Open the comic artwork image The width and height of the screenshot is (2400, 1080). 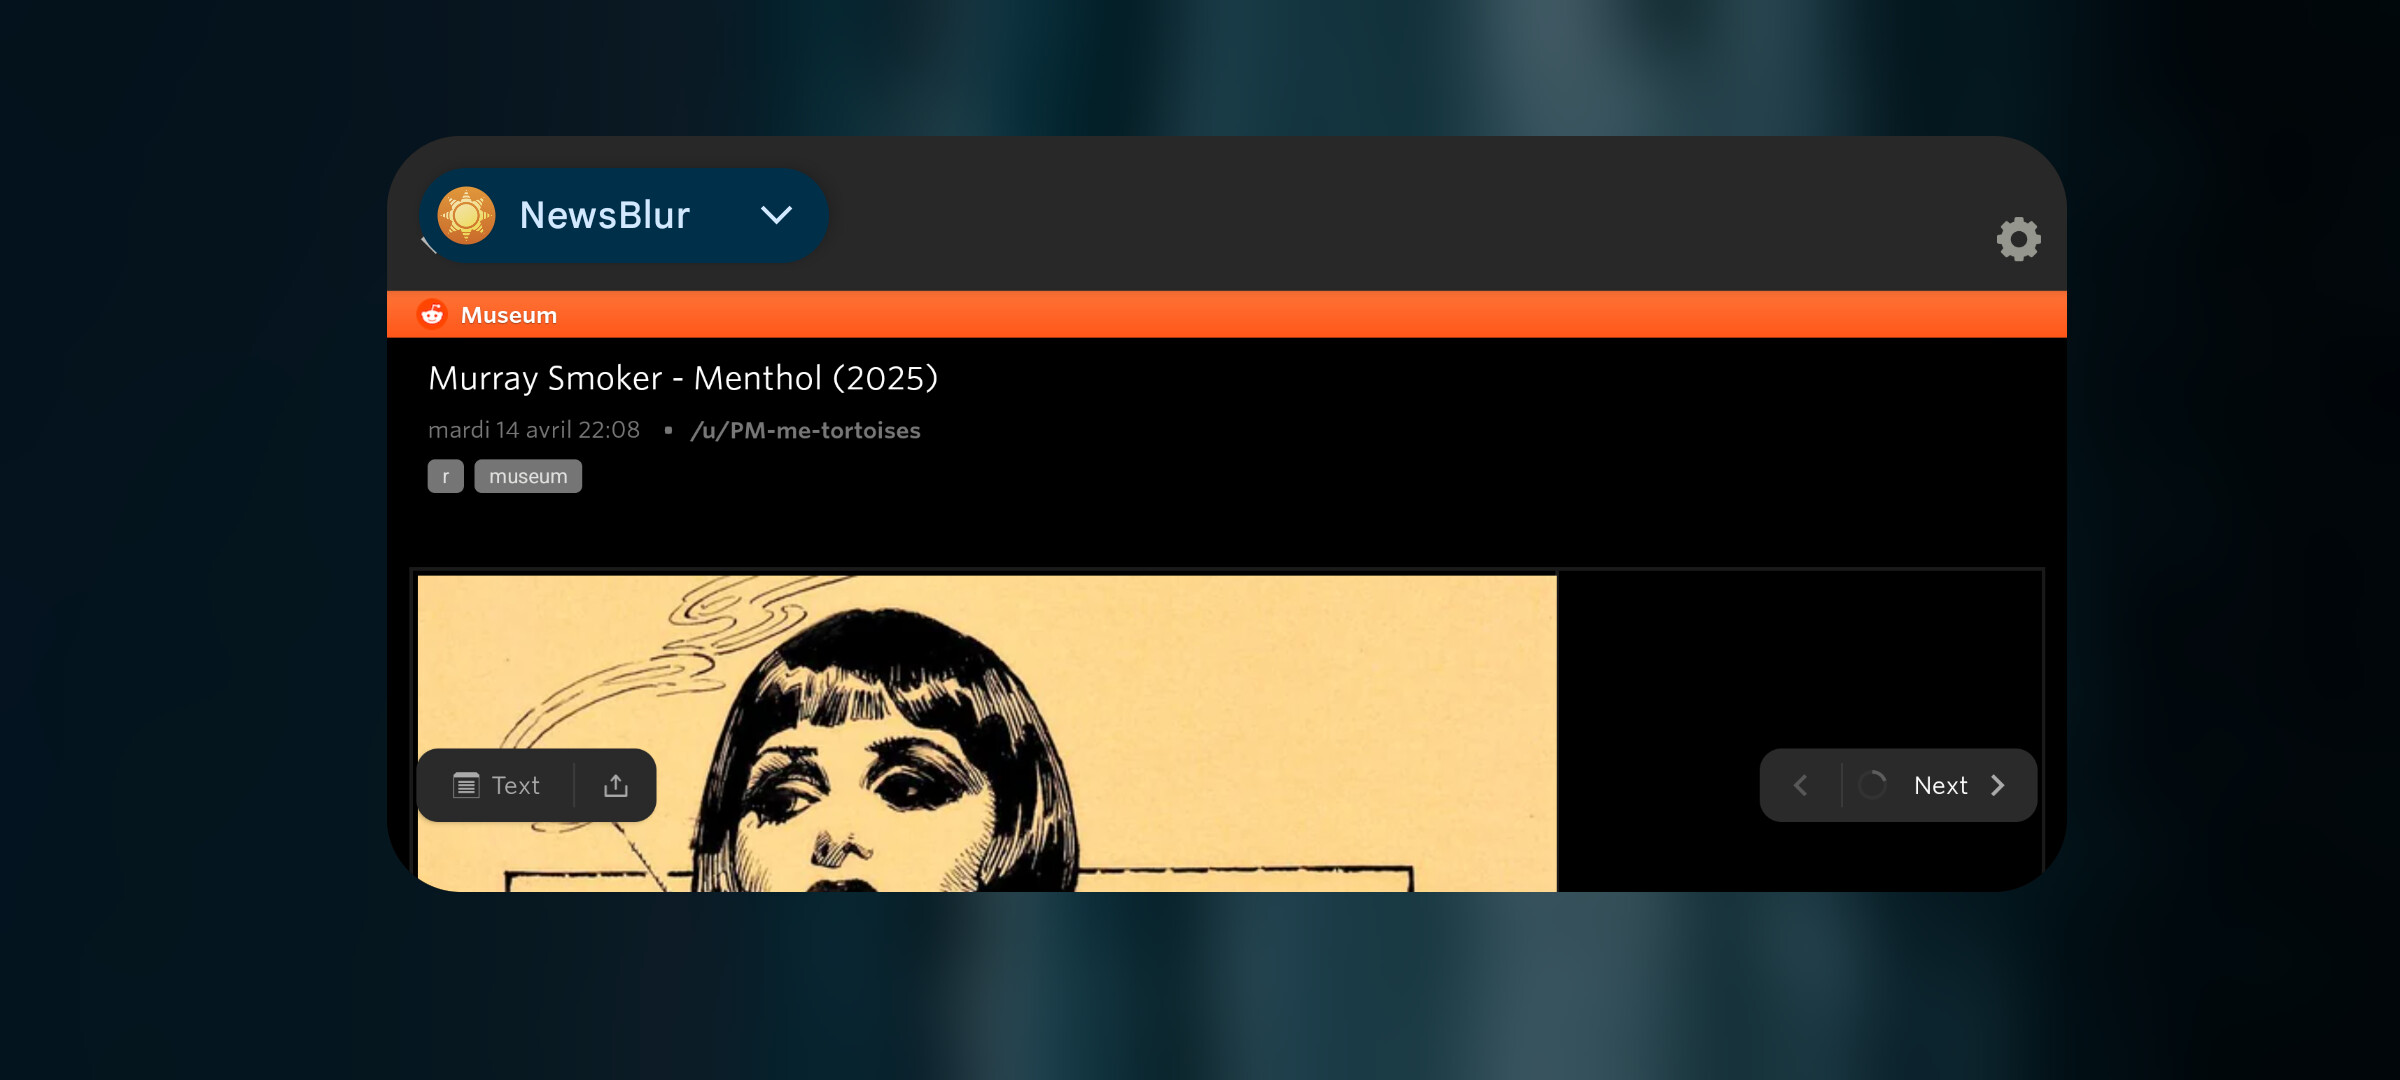[986, 732]
